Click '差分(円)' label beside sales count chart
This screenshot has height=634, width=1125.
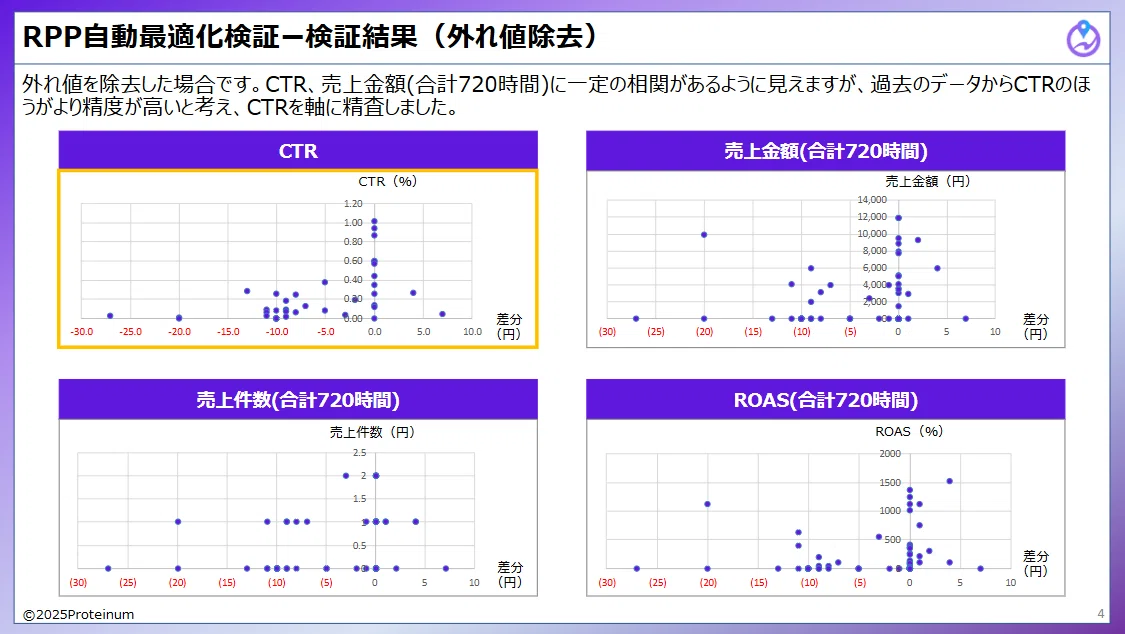(x=509, y=574)
